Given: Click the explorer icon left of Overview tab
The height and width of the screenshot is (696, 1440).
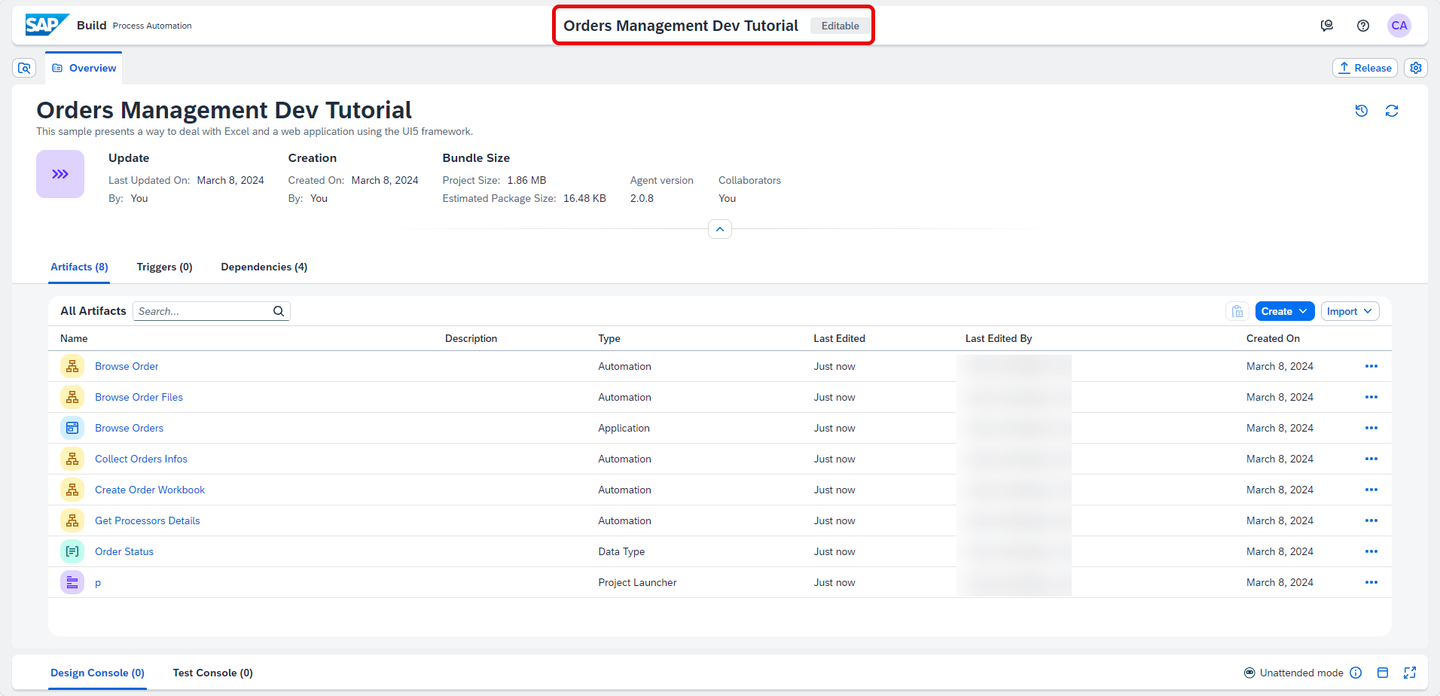Looking at the screenshot, I should pos(25,68).
